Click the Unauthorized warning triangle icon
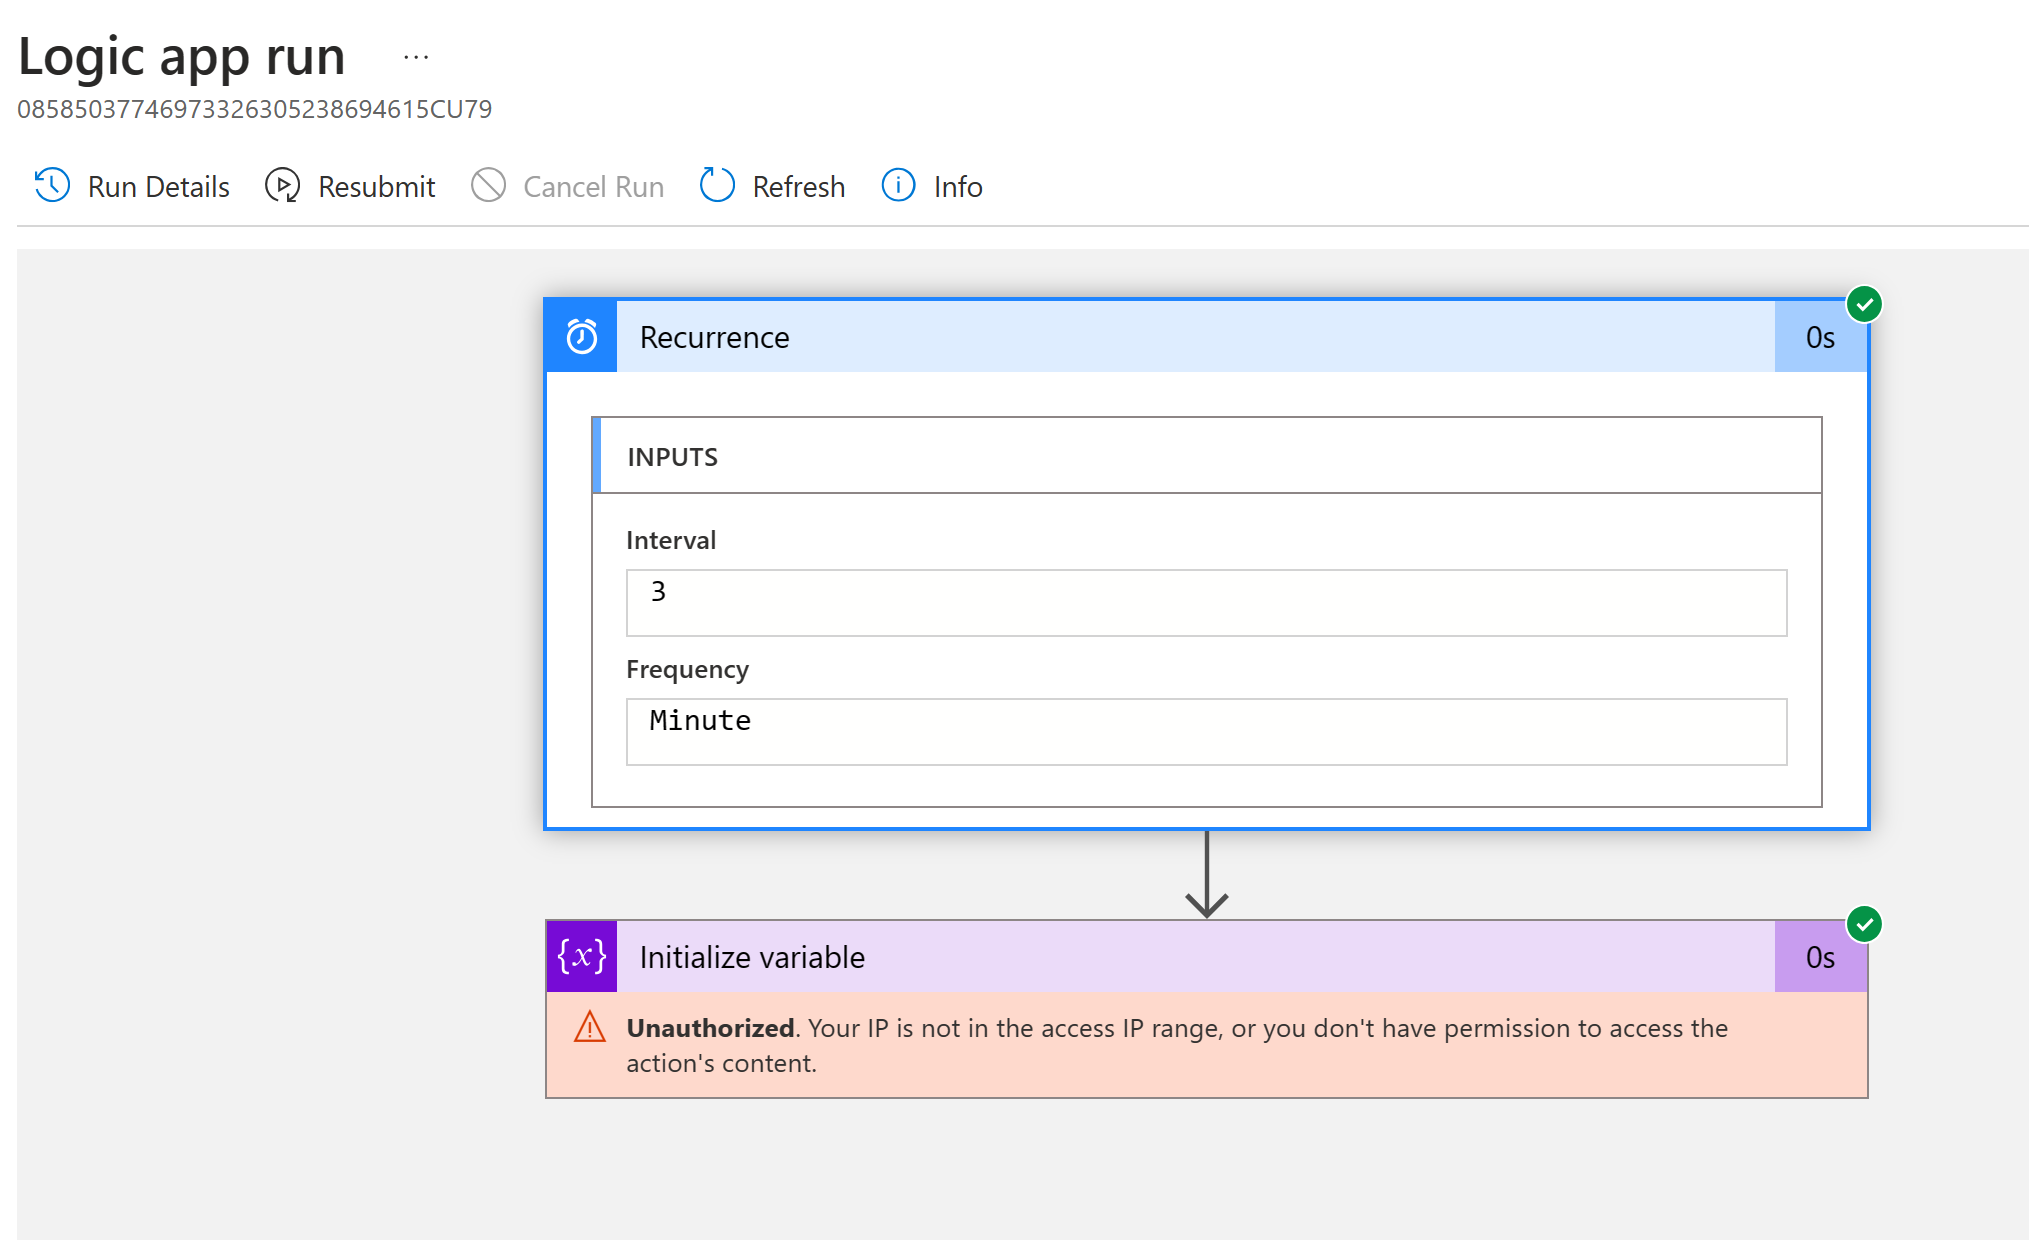 click(x=590, y=1028)
